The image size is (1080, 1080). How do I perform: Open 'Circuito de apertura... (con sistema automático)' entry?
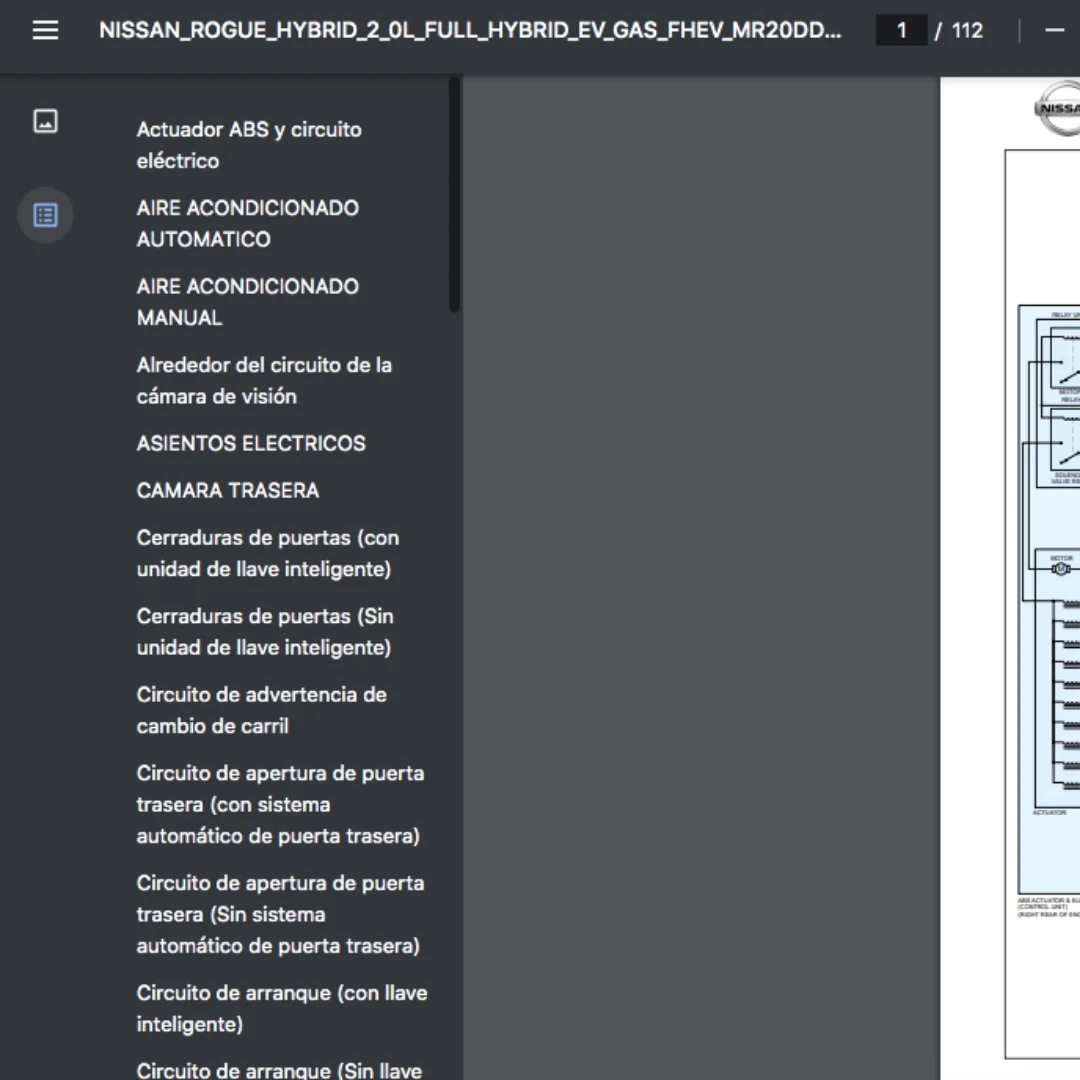[280, 804]
